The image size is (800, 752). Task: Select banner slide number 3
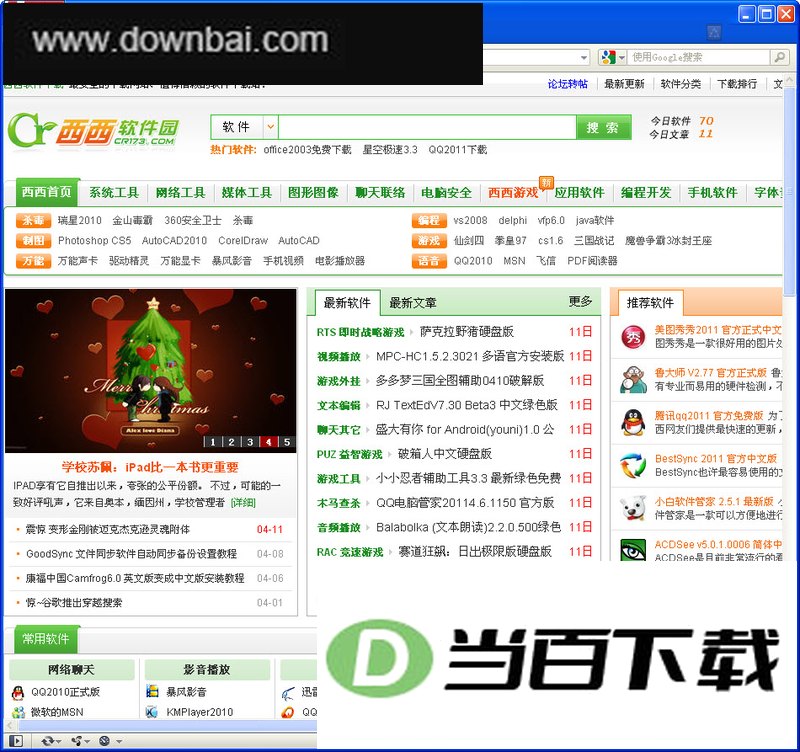click(x=250, y=442)
